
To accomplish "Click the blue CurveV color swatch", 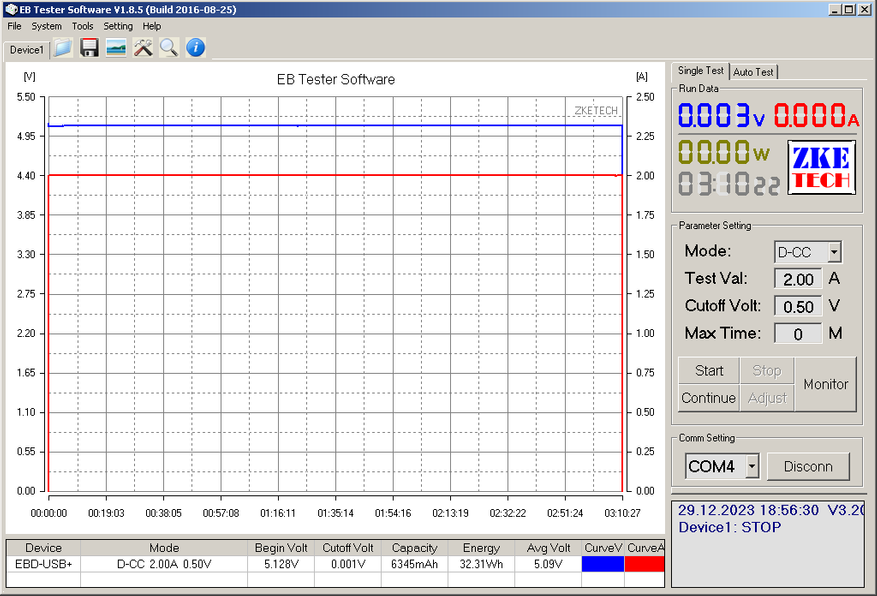I will point(602,564).
